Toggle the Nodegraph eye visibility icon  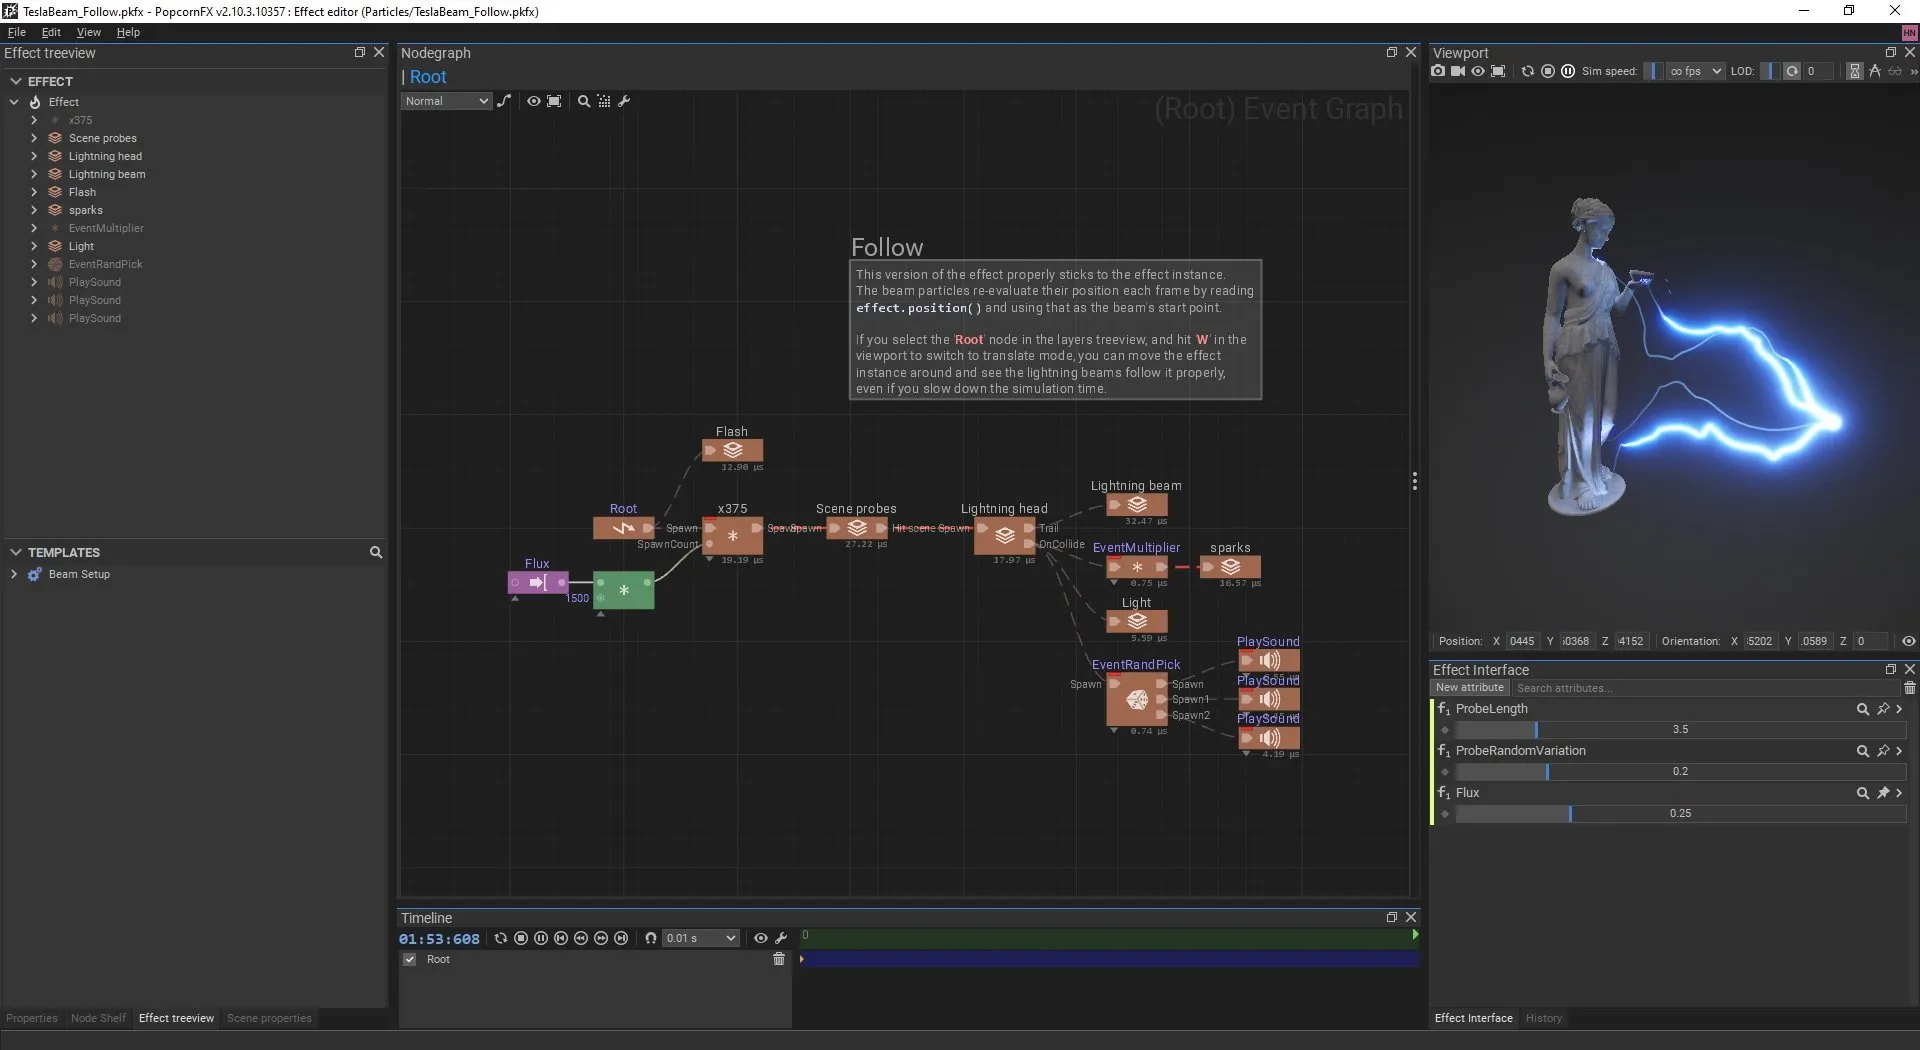[x=534, y=101]
